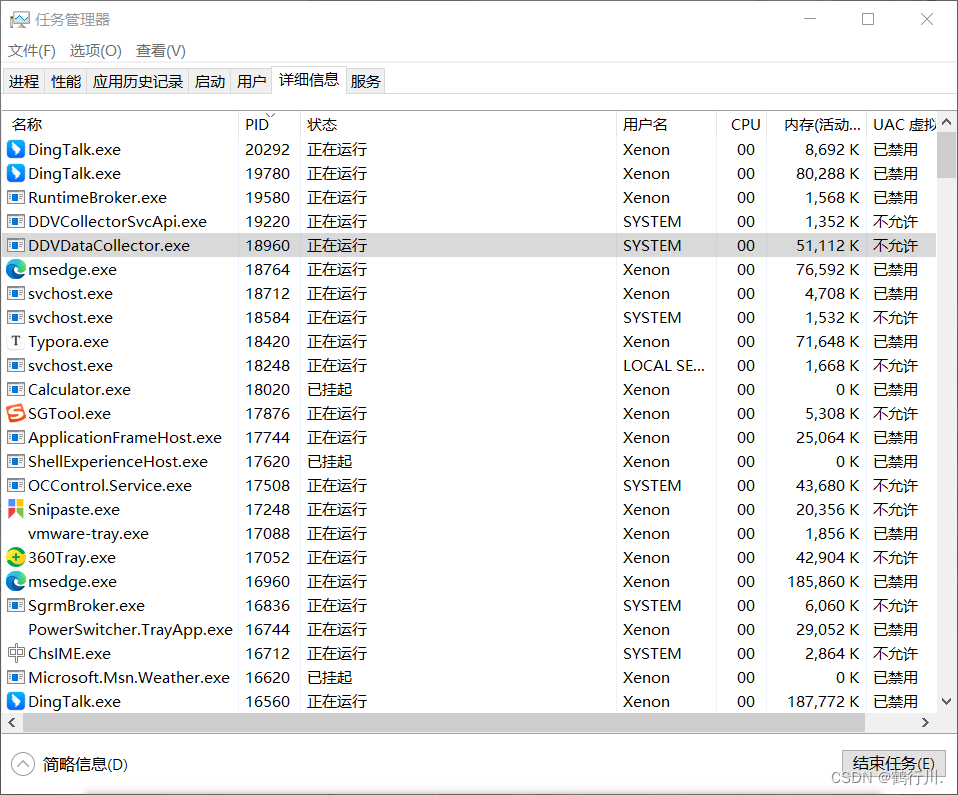This screenshot has height=795, width=958.
Task: Click memory value 80,288 K
Action: click(827, 174)
